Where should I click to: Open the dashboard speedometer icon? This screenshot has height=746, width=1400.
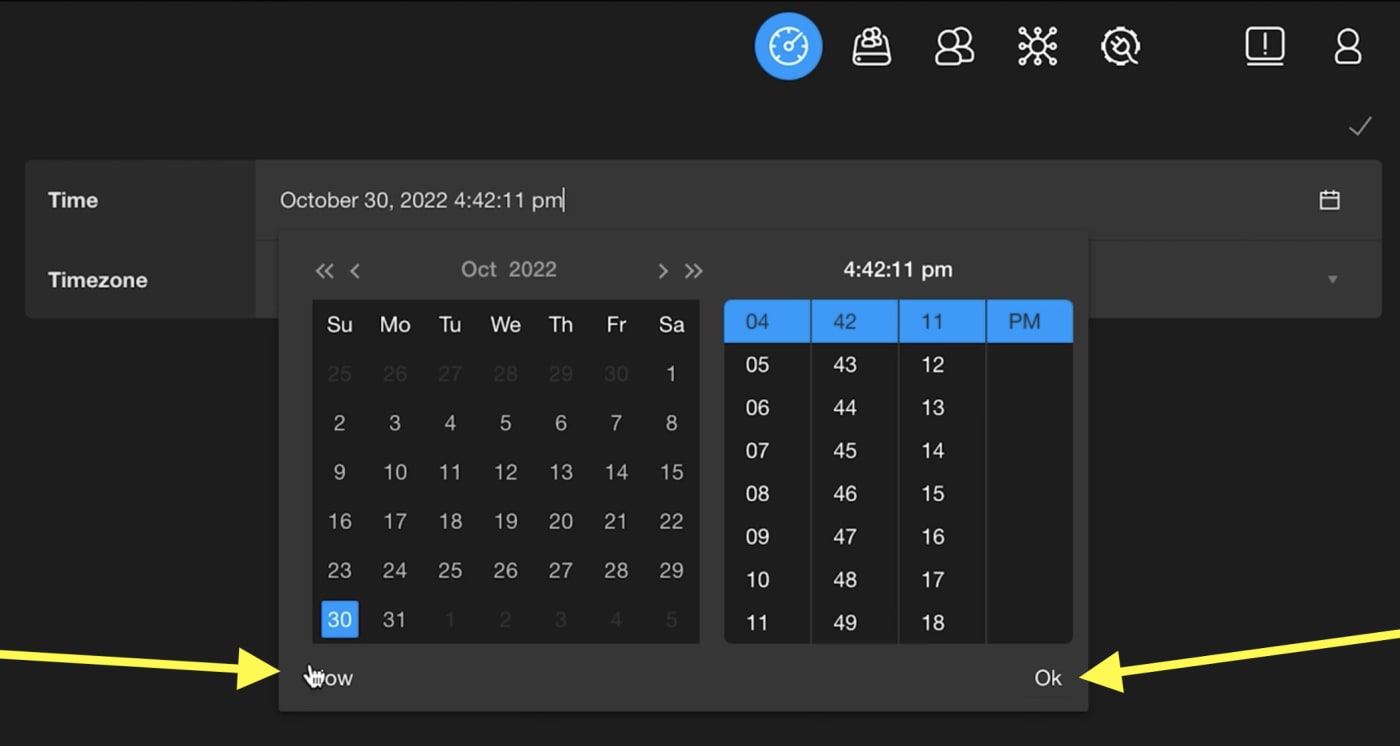click(788, 46)
